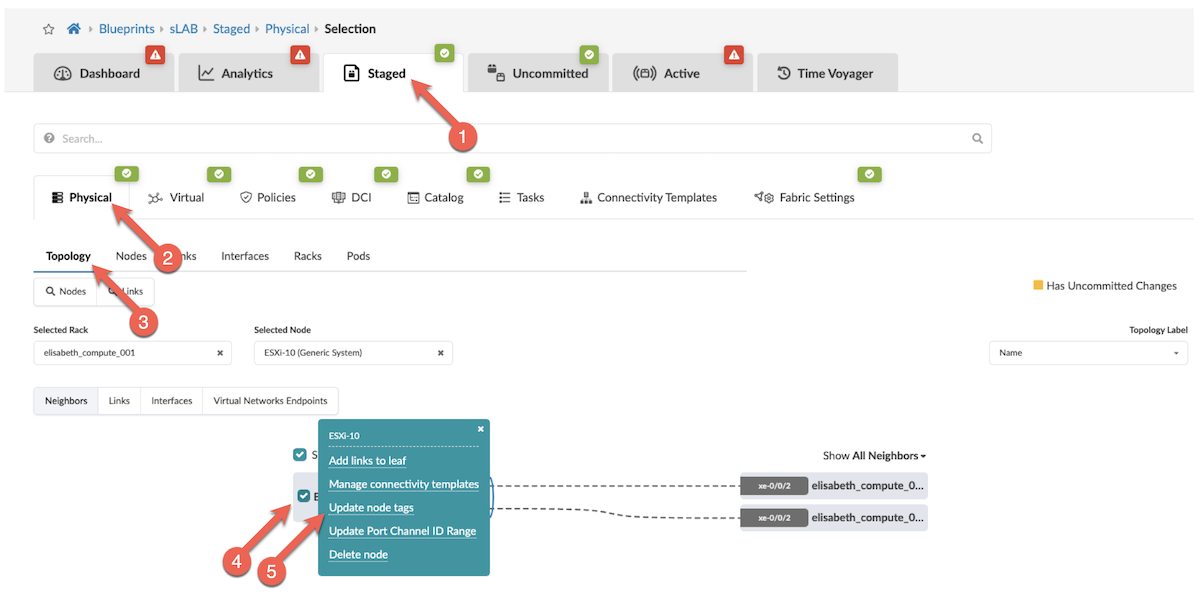Open the Active tab

click(682, 73)
